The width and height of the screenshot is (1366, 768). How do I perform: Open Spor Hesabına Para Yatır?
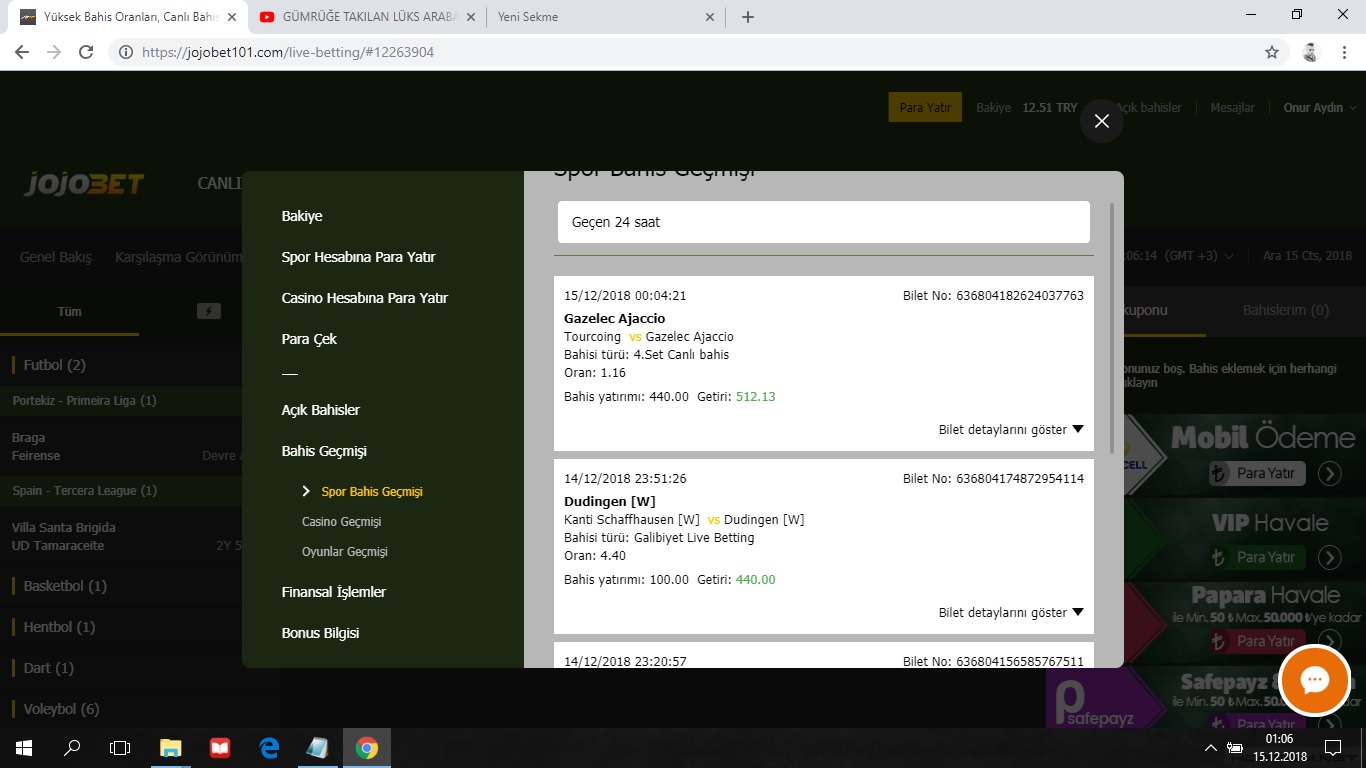click(358, 257)
